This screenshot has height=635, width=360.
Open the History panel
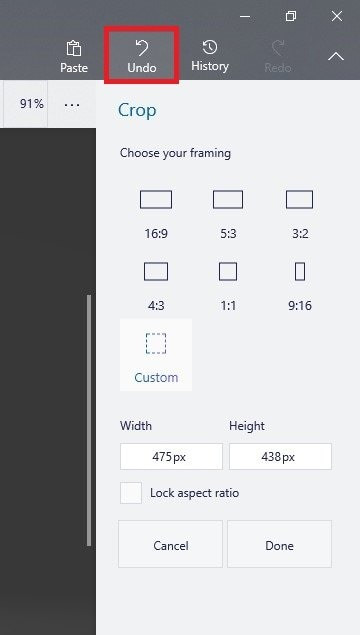(x=210, y=56)
